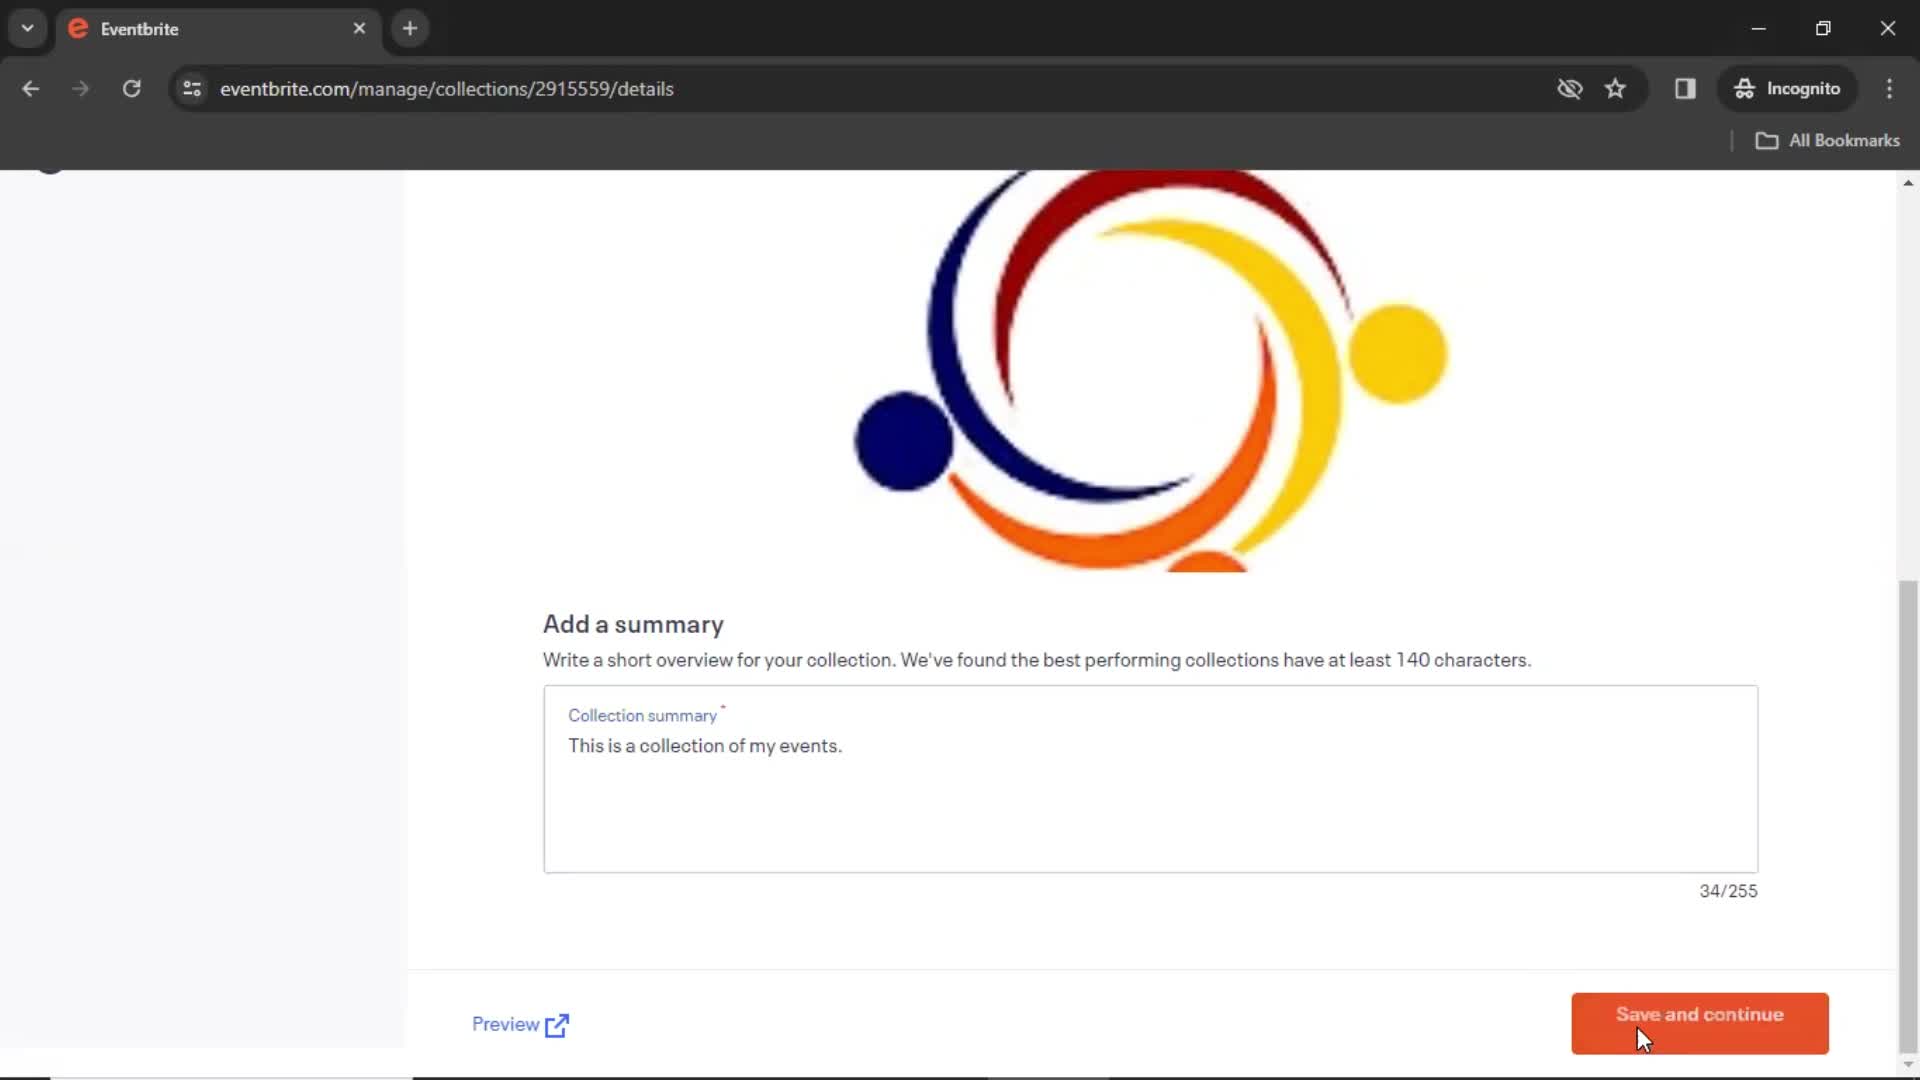
Task: Click into the Collection summary text area
Action: (x=1150, y=779)
